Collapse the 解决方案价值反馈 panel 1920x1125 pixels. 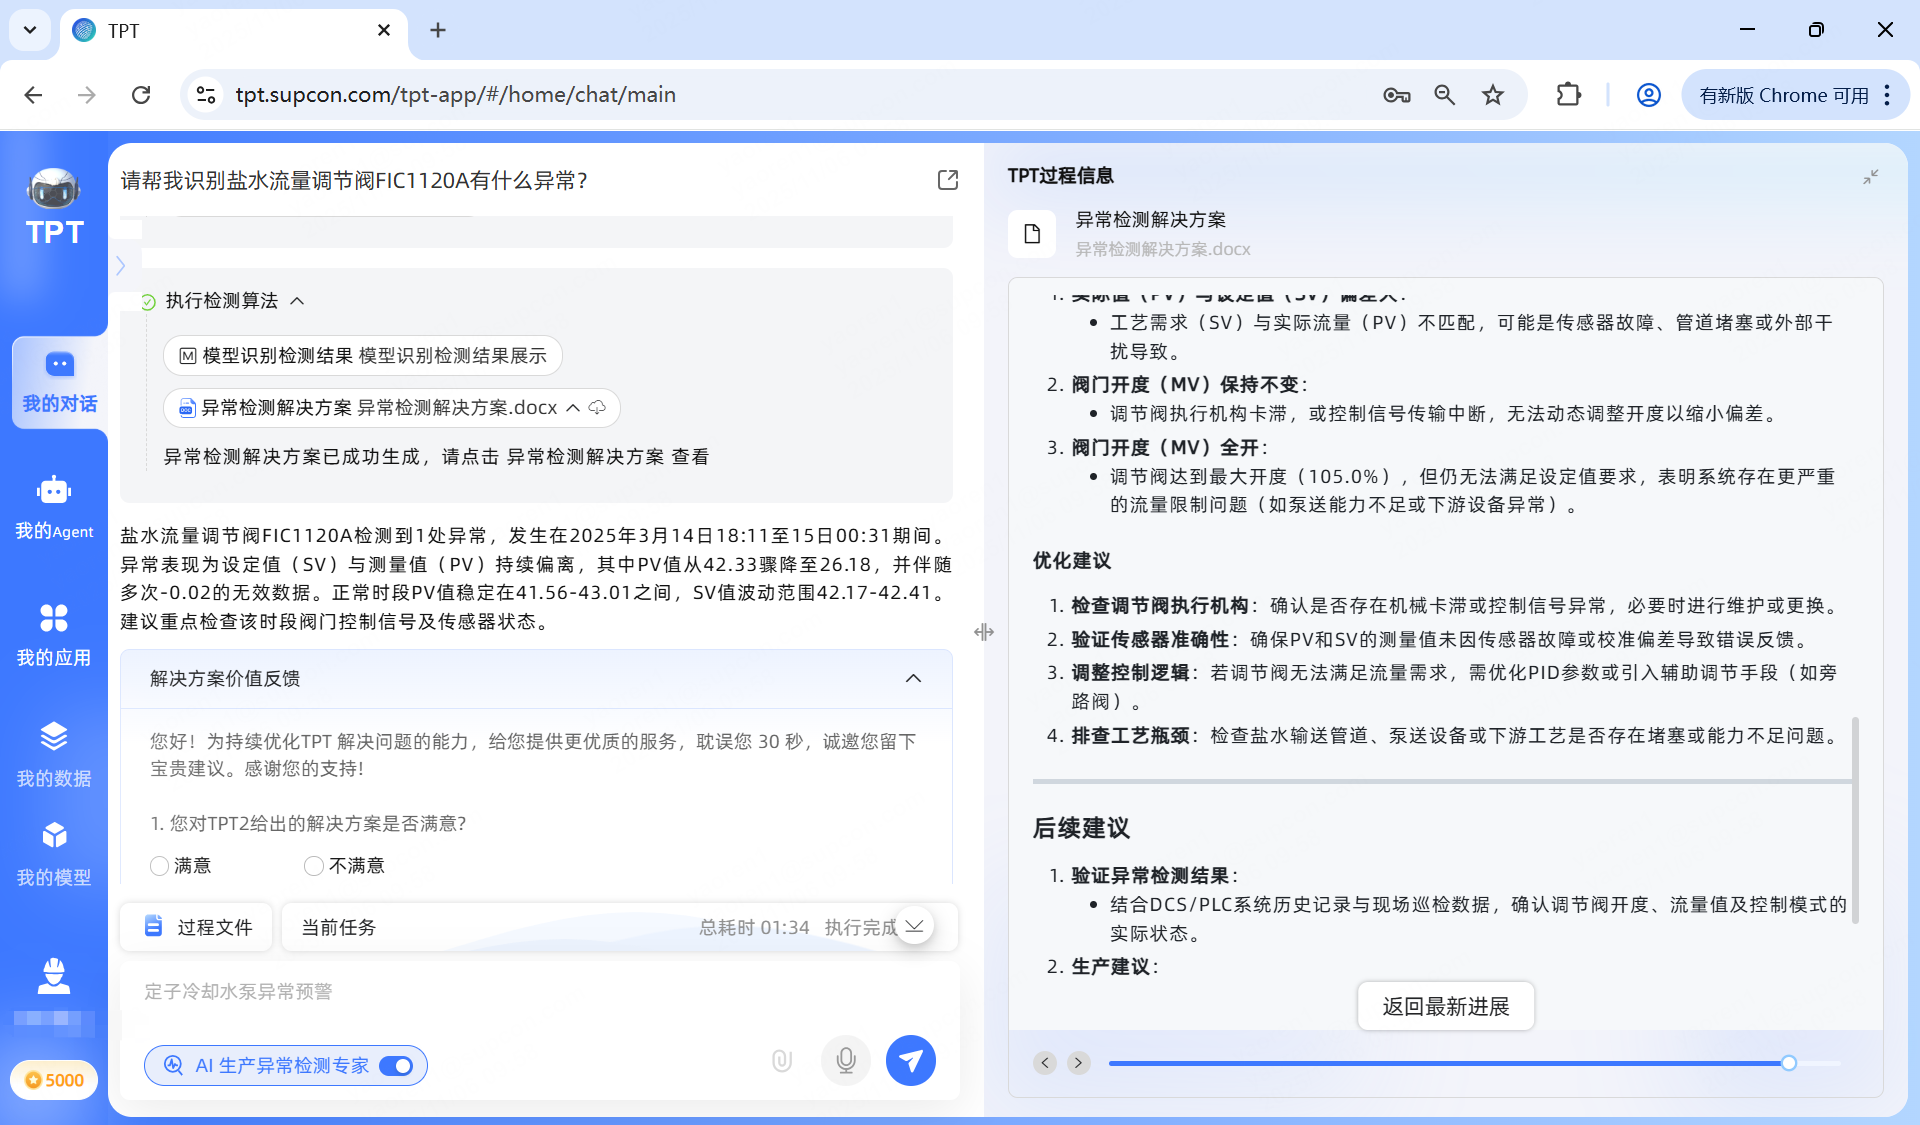coord(913,679)
